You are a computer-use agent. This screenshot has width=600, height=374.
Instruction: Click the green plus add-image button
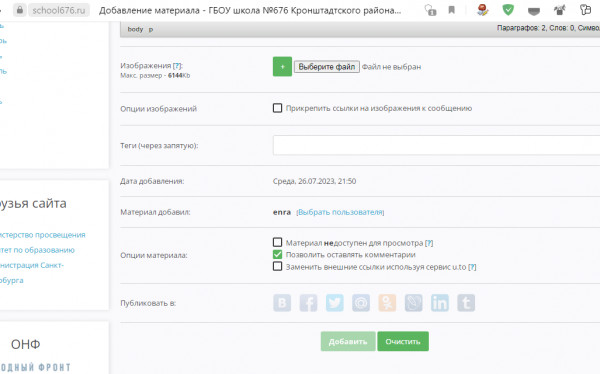click(282, 67)
